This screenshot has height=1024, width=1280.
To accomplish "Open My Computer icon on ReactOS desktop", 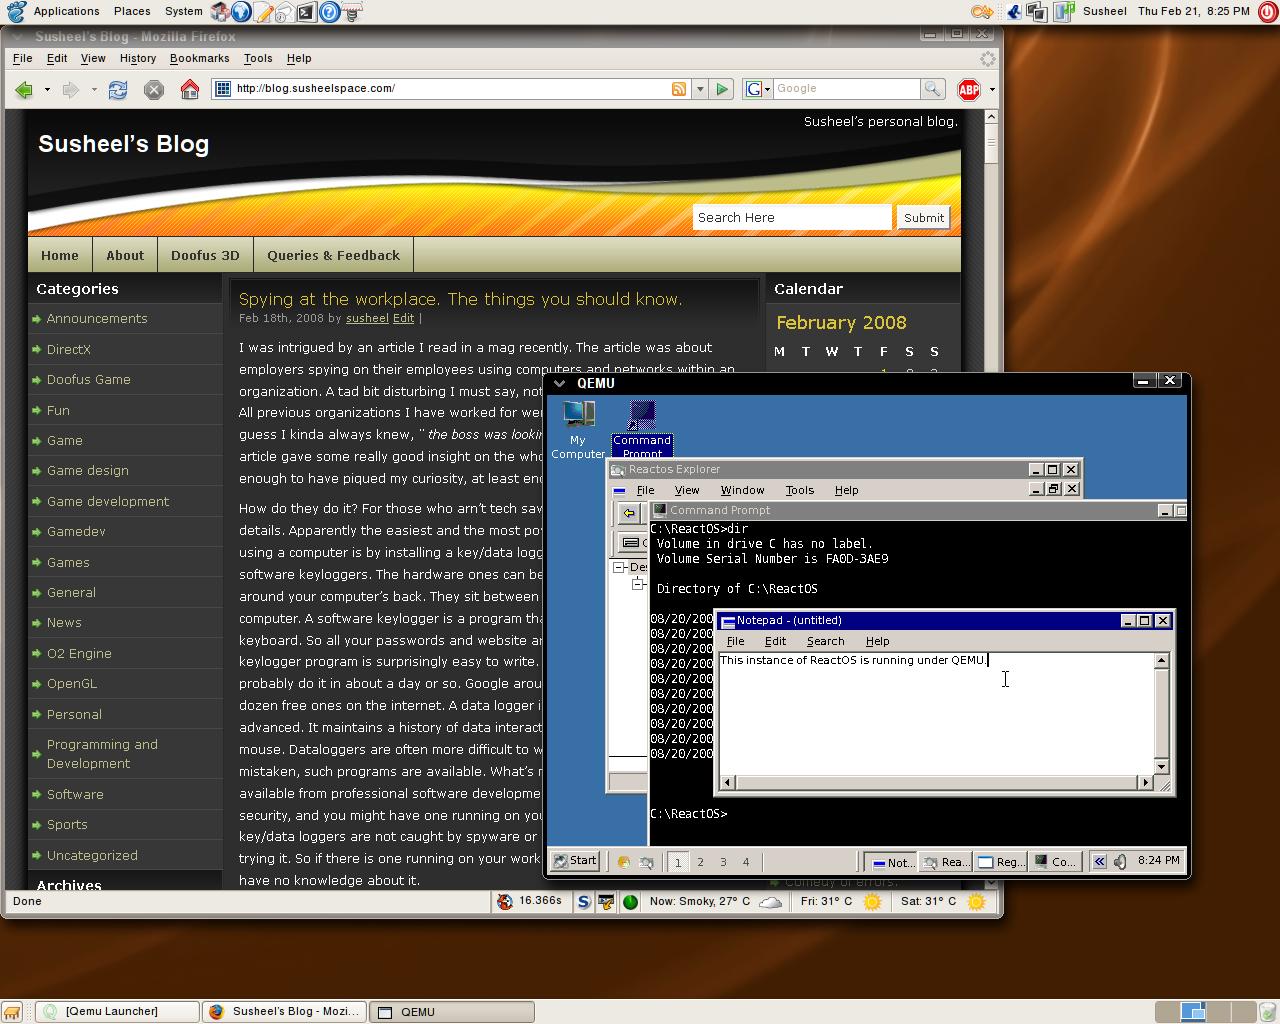I will click(x=578, y=430).
